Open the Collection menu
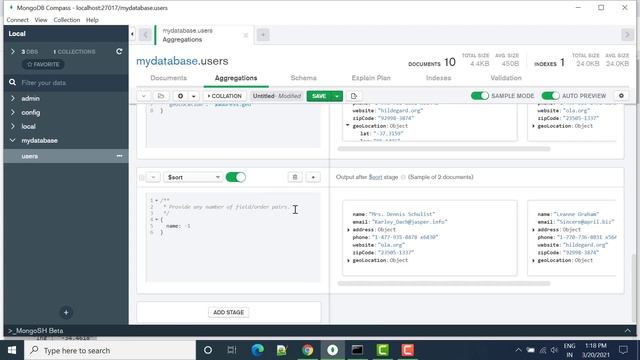640x360 pixels. [67, 20]
